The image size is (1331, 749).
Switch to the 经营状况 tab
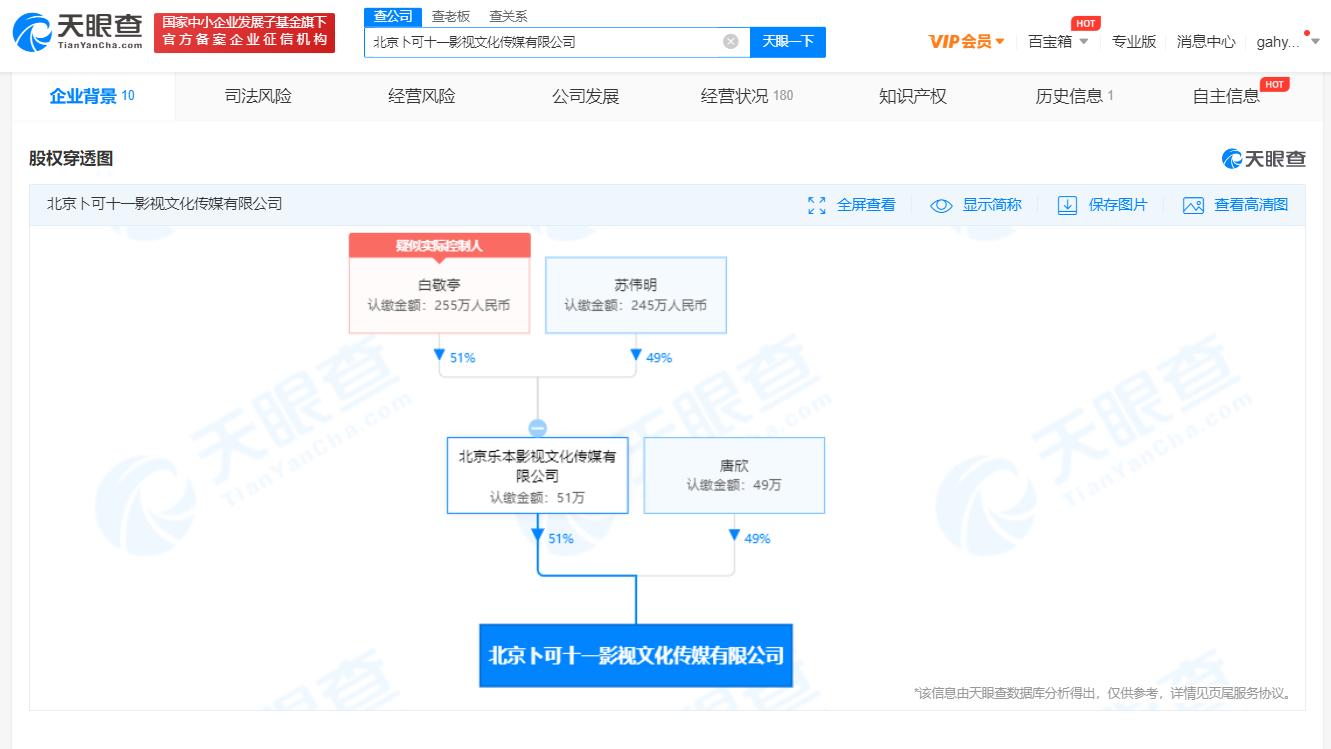tap(747, 96)
